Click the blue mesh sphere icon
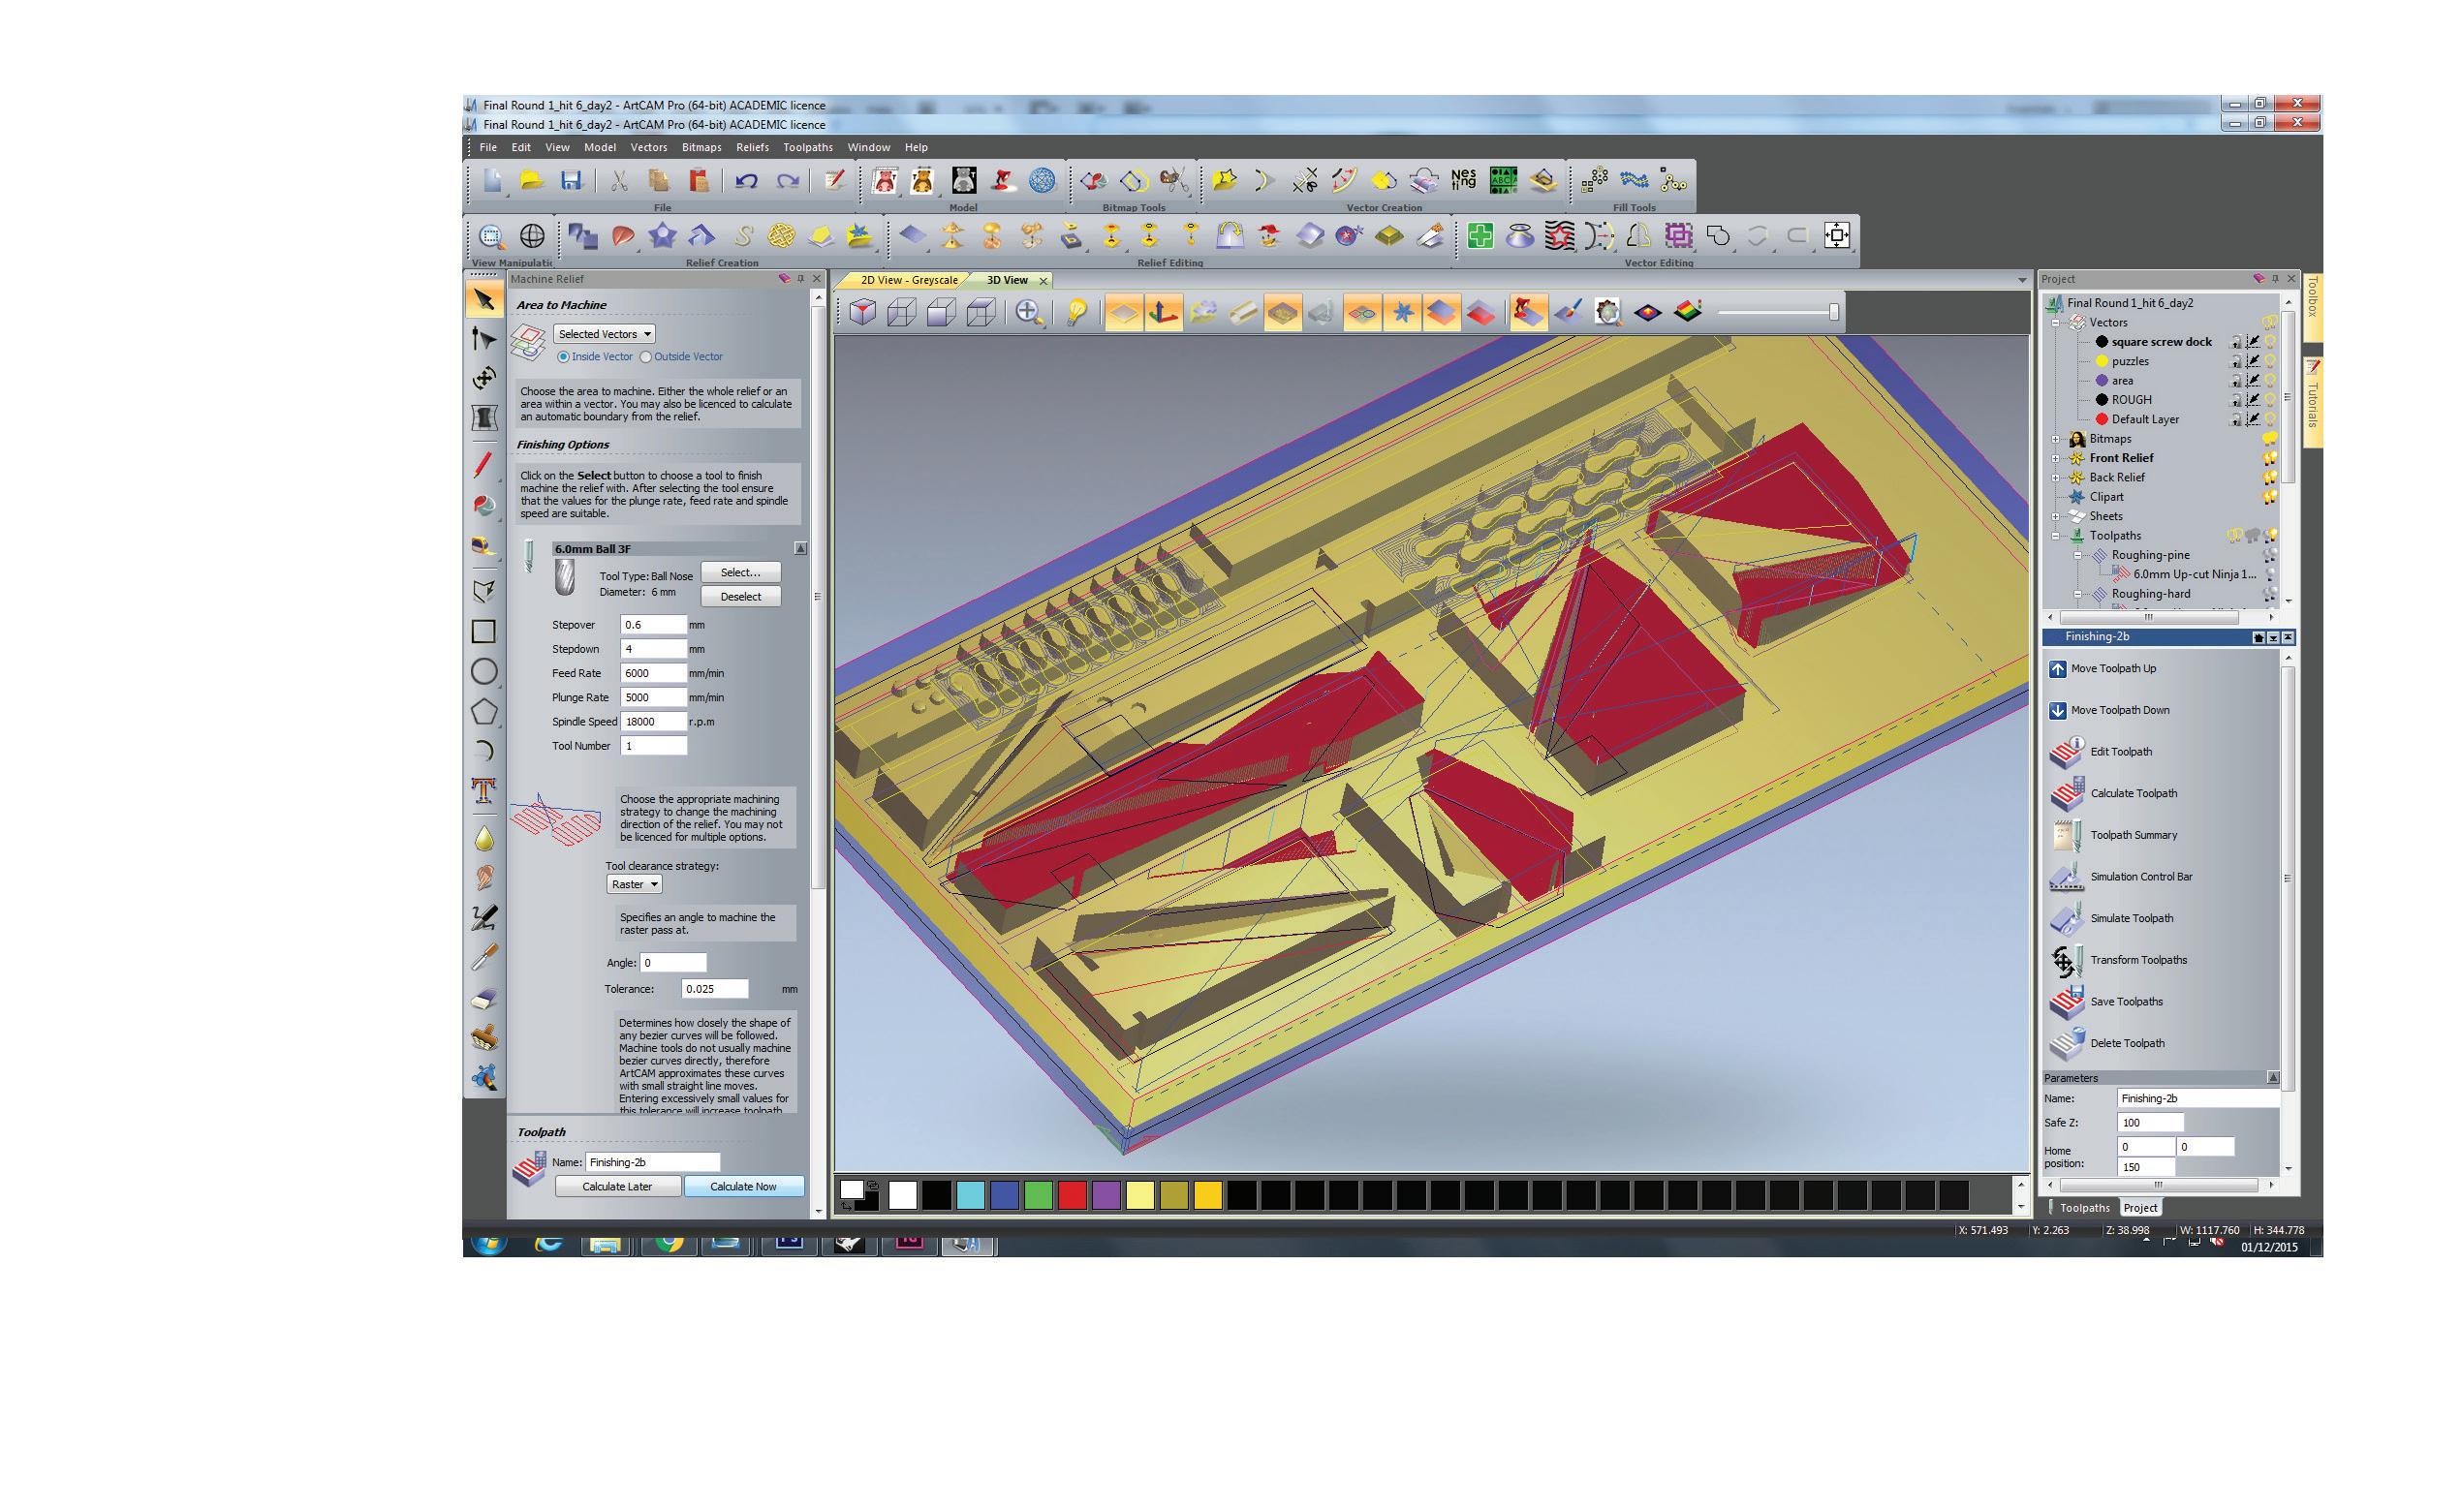Image resolution: width=2461 pixels, height=1512 pixels. 1042,181
